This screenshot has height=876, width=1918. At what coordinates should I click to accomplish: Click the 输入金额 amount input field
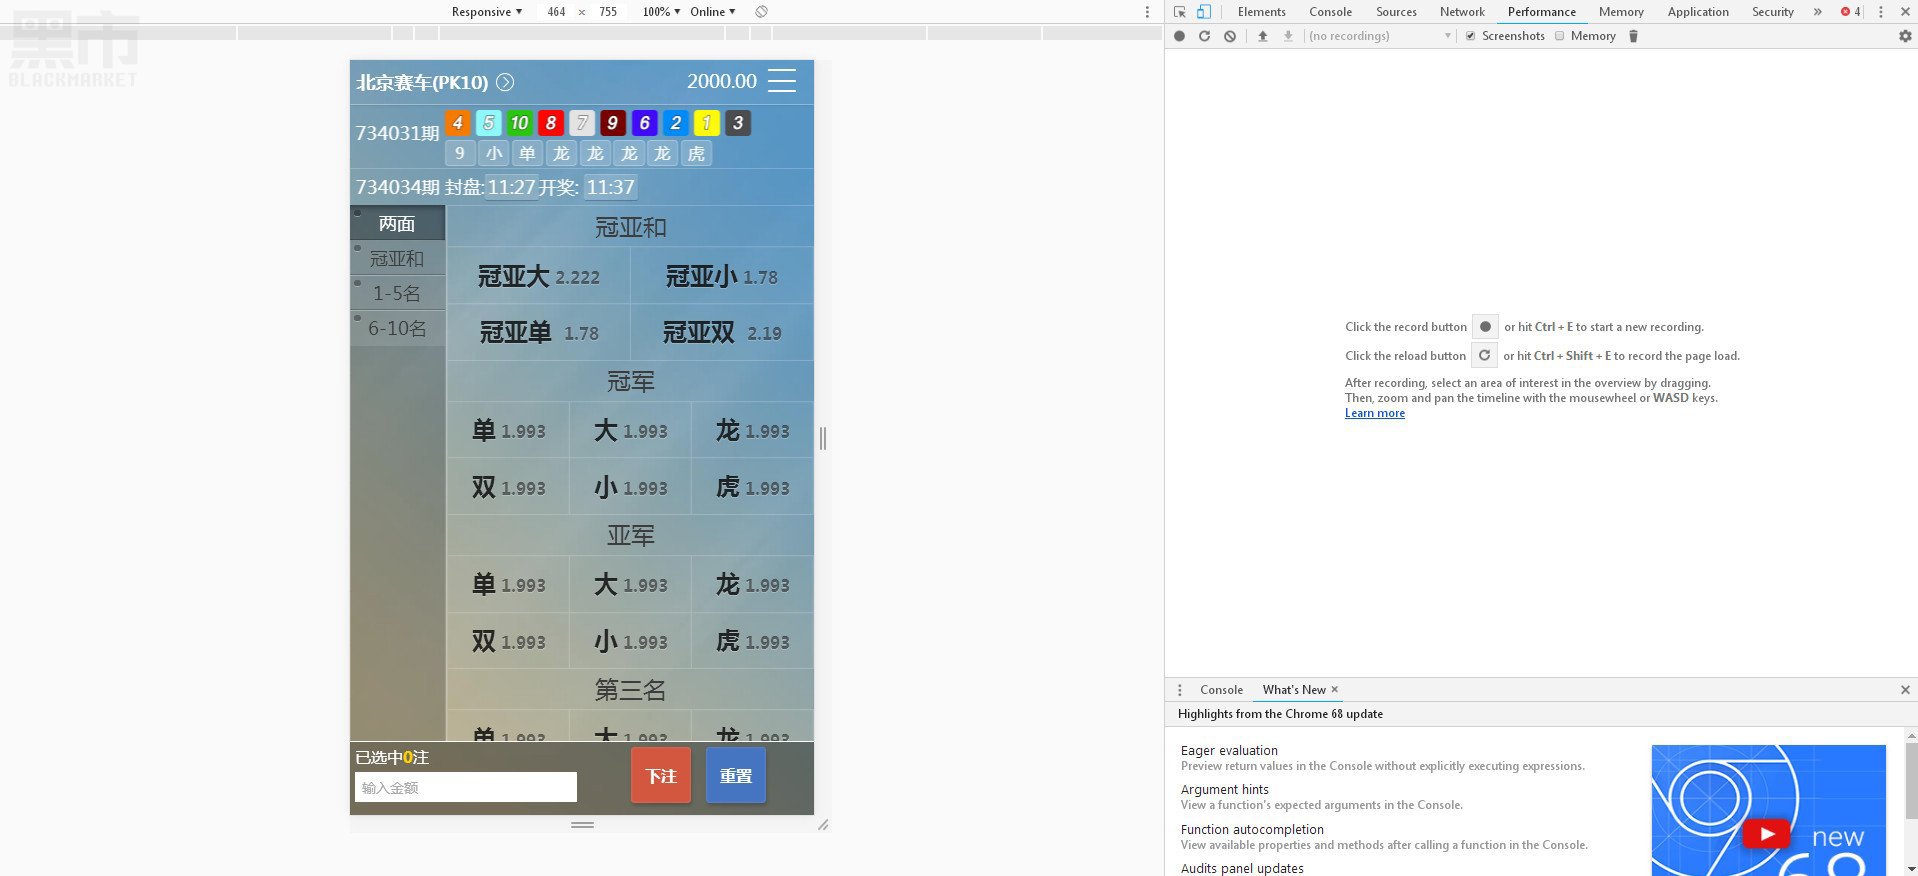click(466, 788)
